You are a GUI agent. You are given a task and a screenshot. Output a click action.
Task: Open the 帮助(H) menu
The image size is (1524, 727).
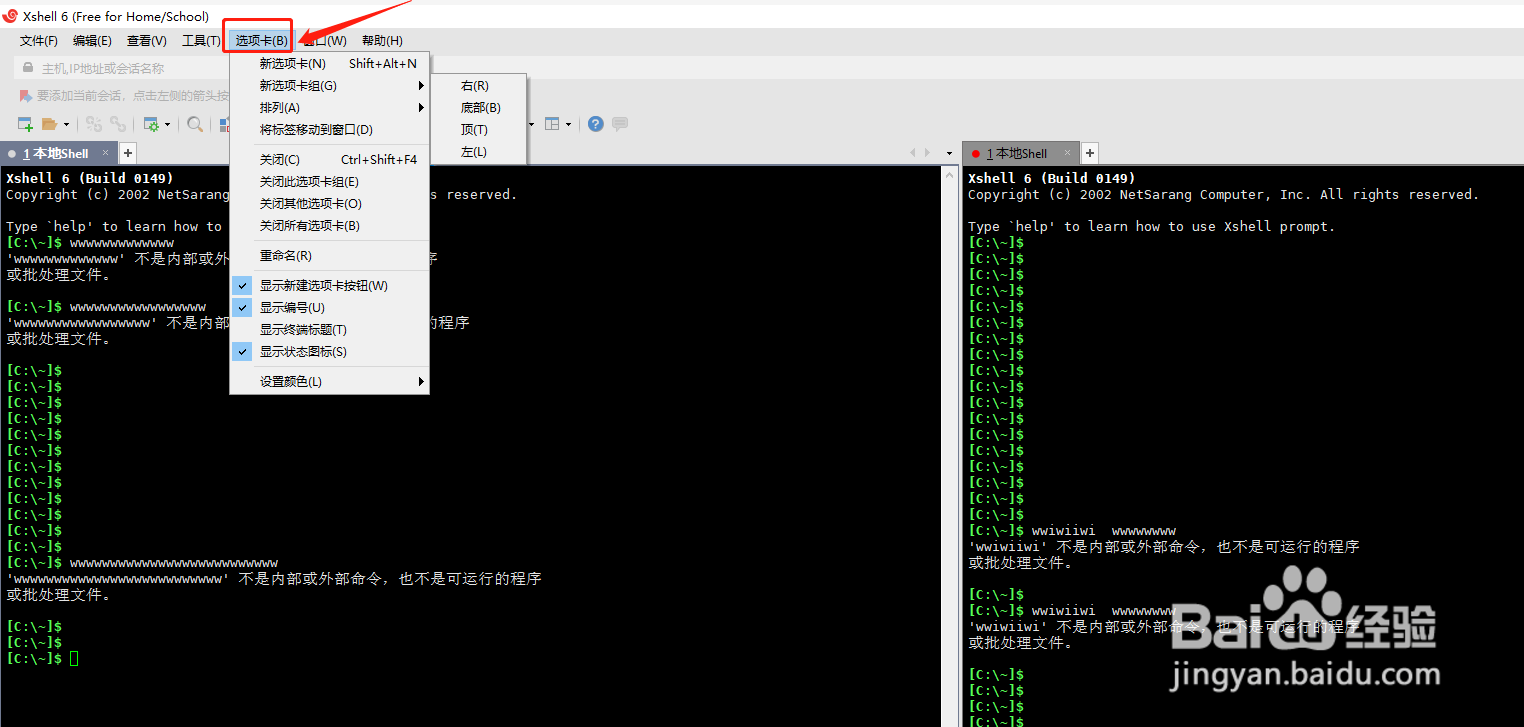[x=382, y=41]
